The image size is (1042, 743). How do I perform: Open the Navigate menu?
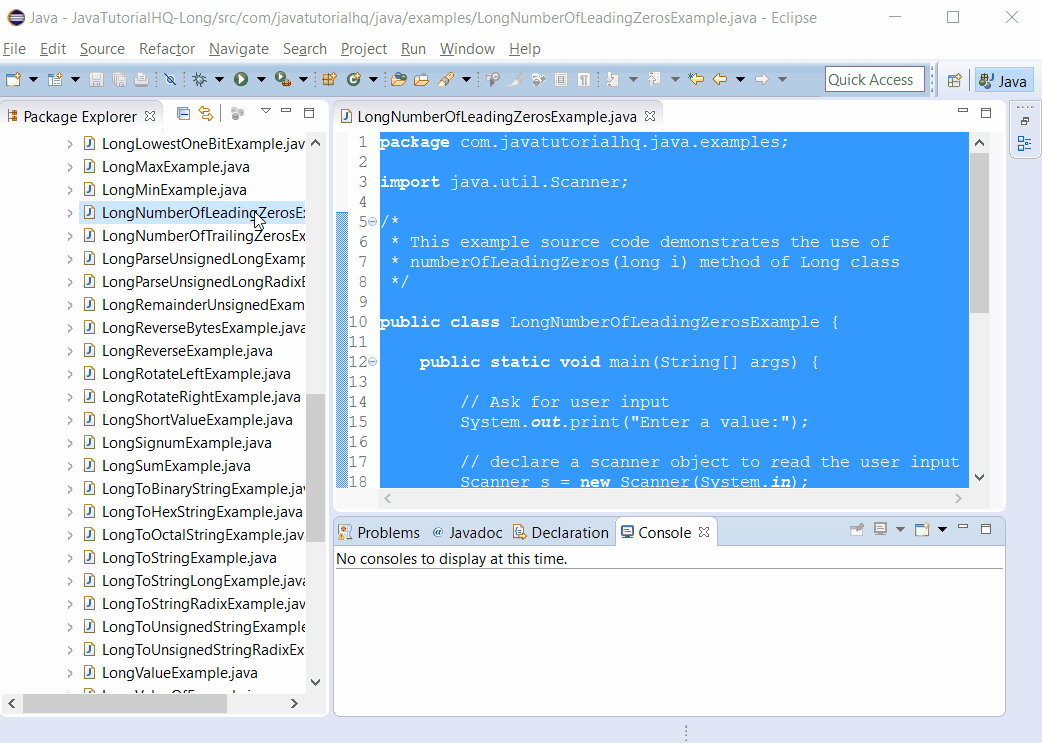point(239,49)
